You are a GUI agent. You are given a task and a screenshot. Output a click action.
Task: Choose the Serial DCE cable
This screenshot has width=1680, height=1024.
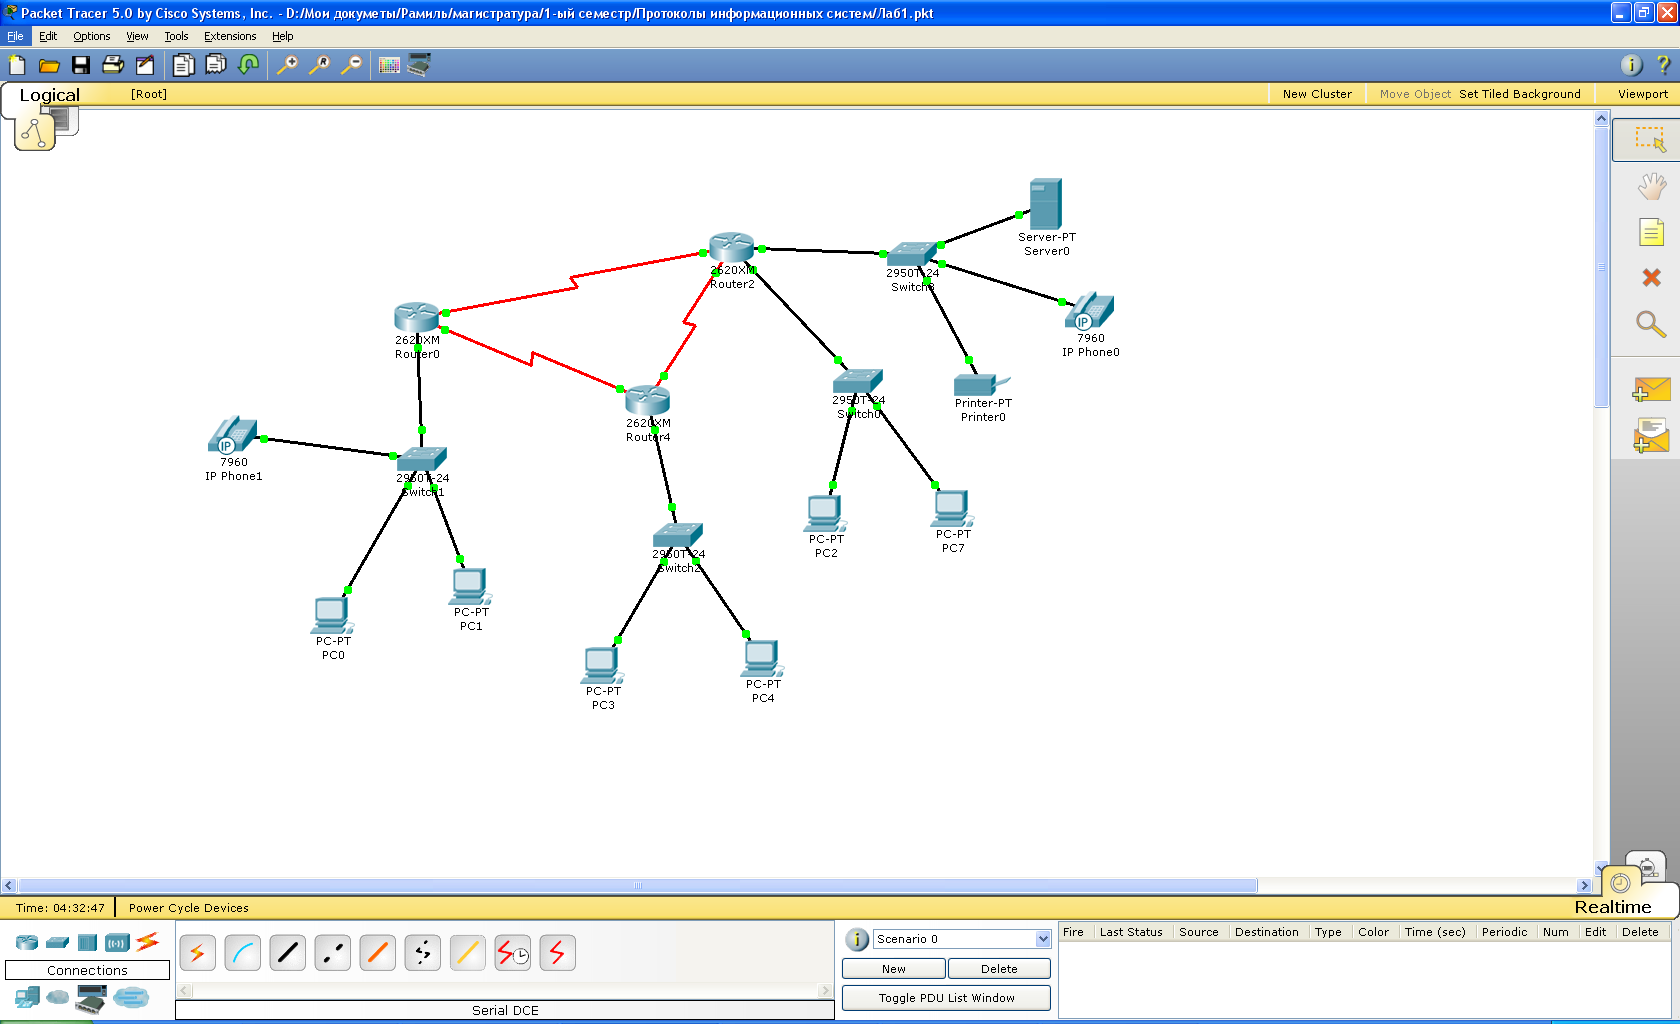pyautogui.click(x=513, y=953)
